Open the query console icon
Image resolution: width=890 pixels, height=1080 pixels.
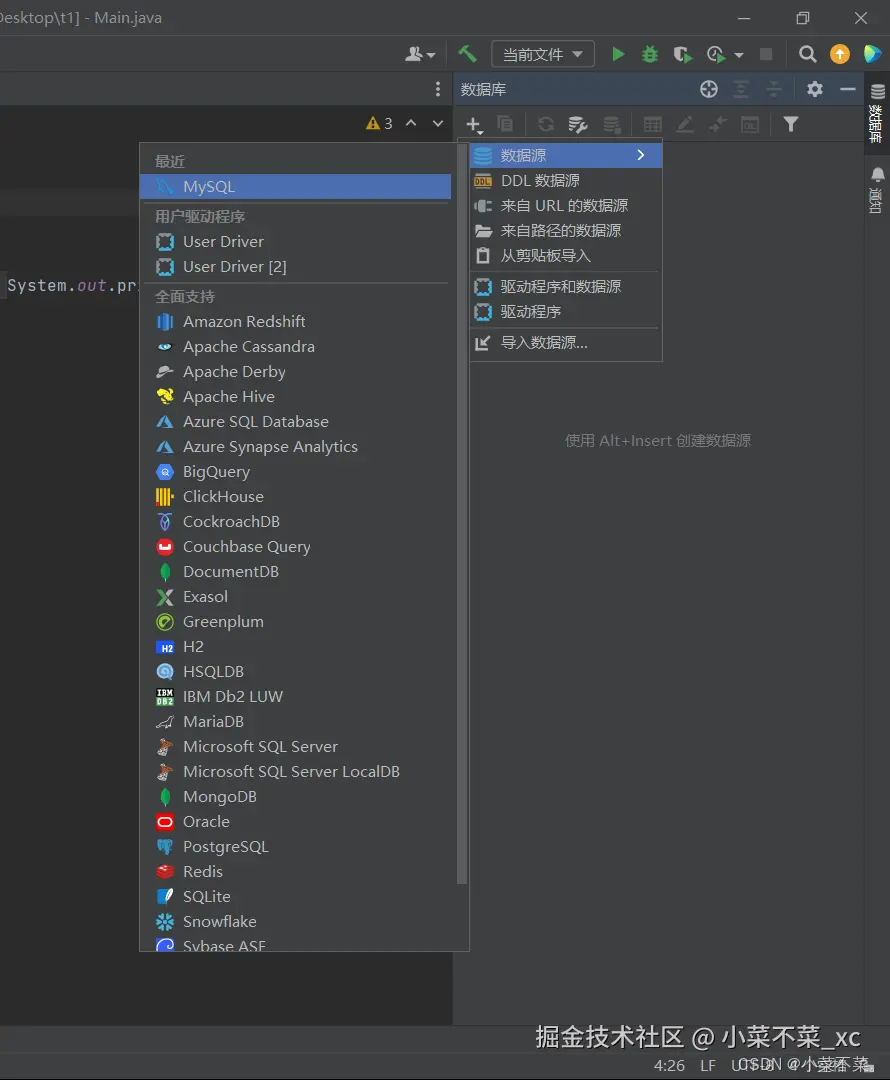(750, 124)
